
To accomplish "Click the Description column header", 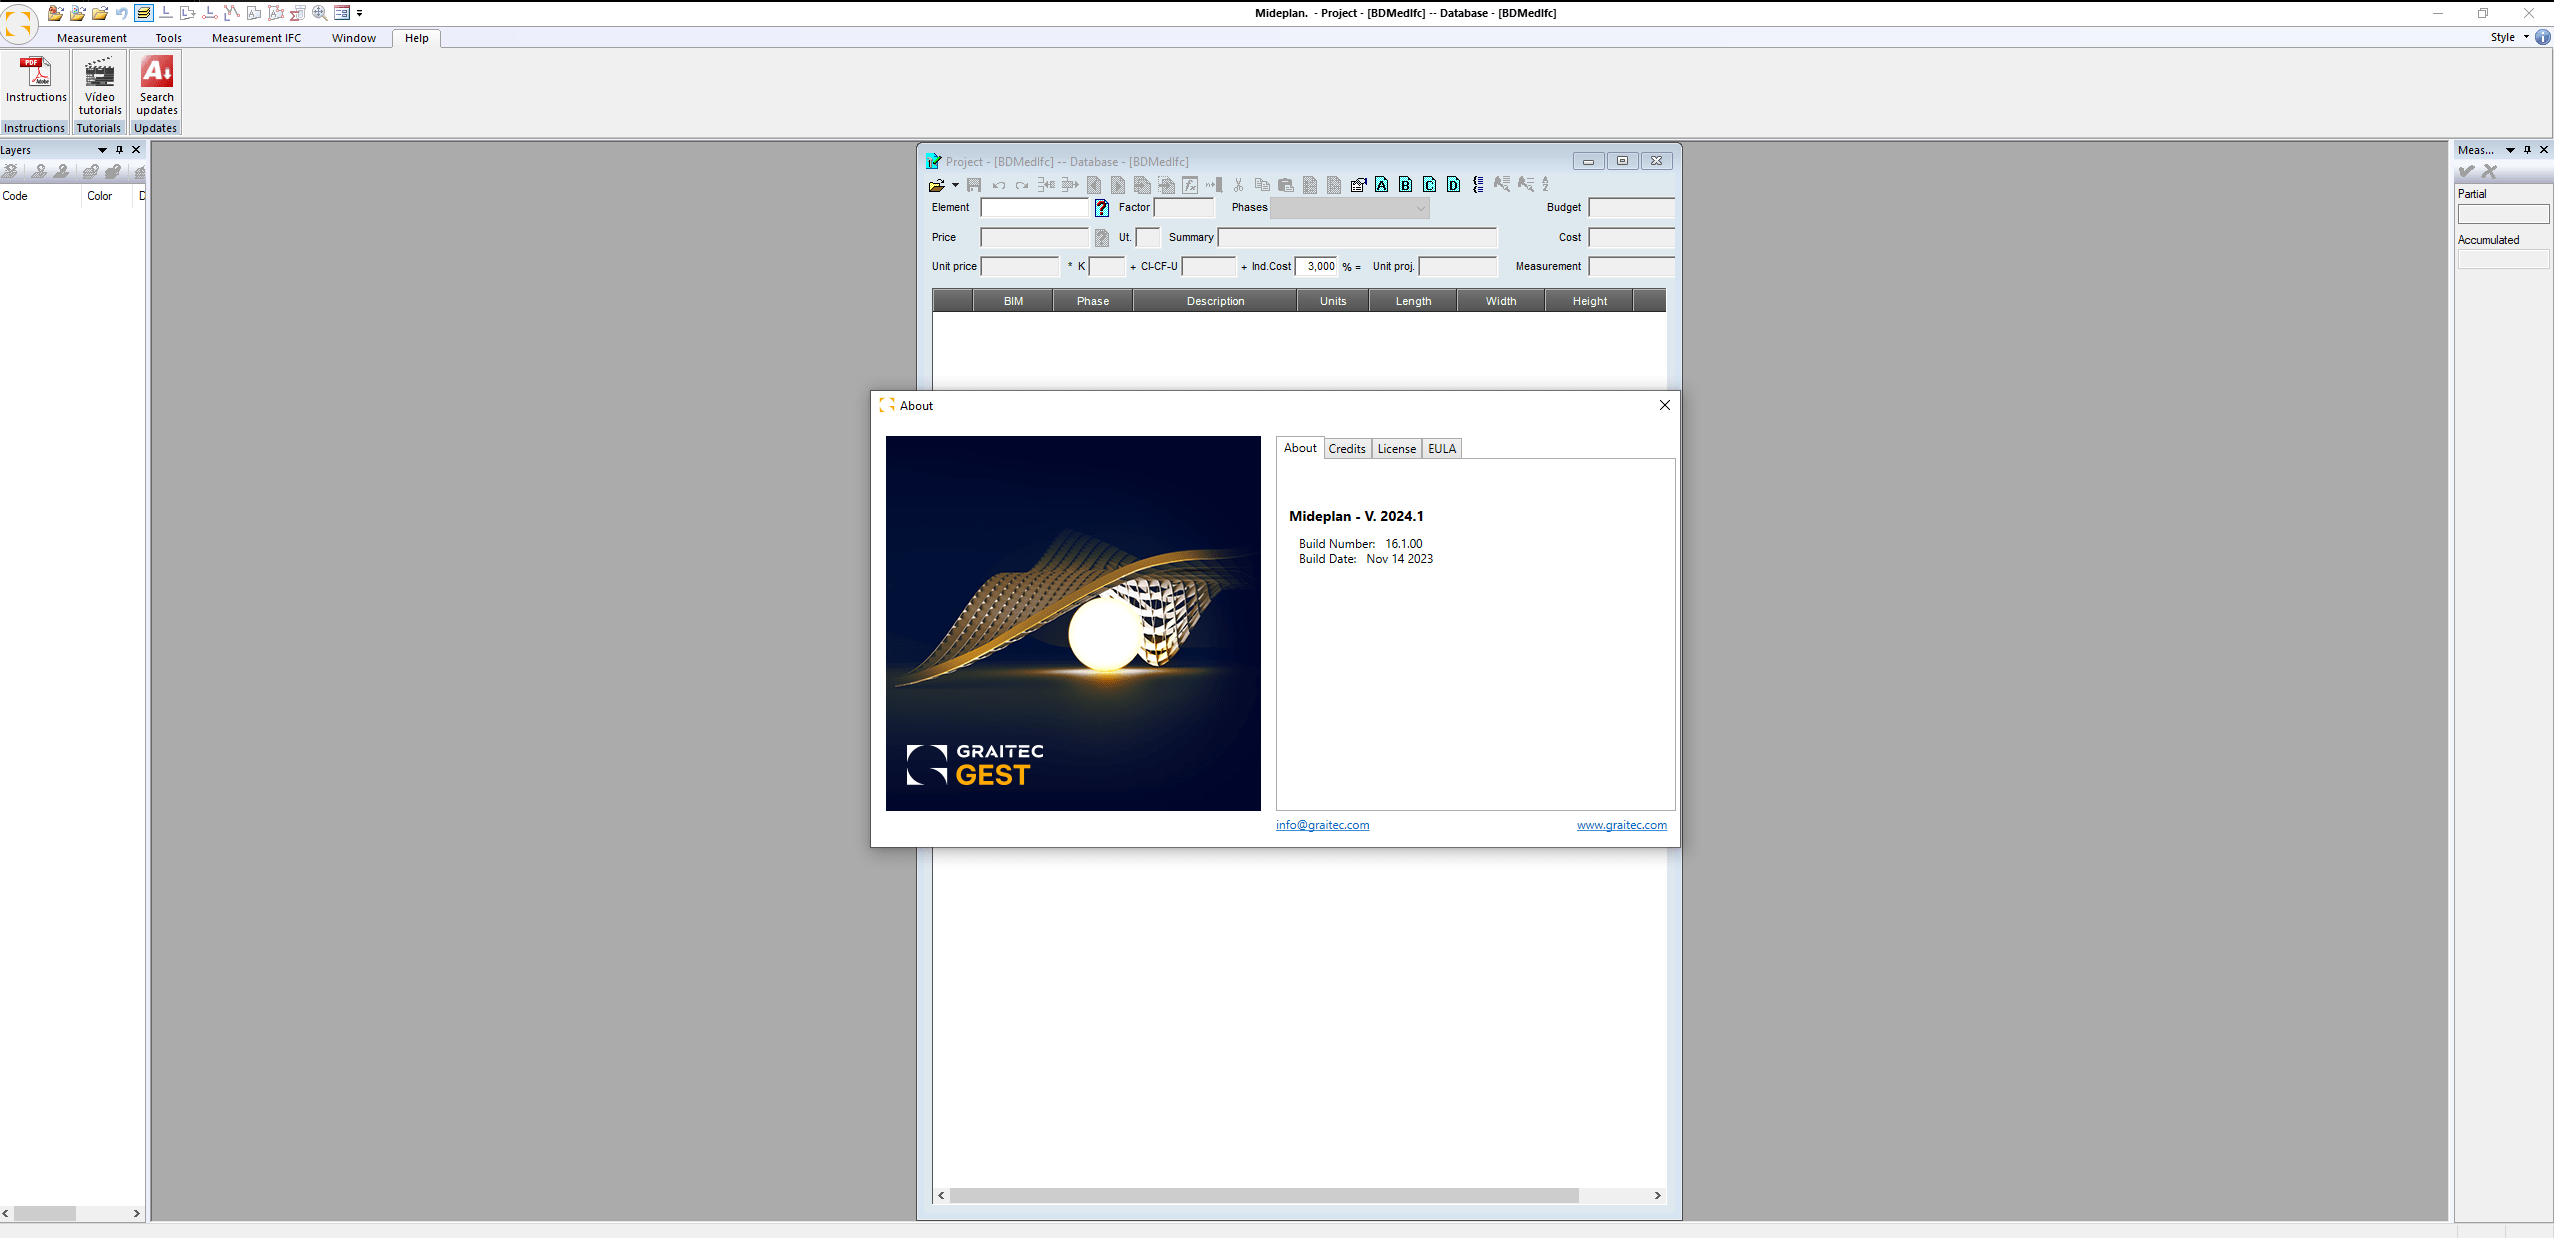I will click(1215, 301).
